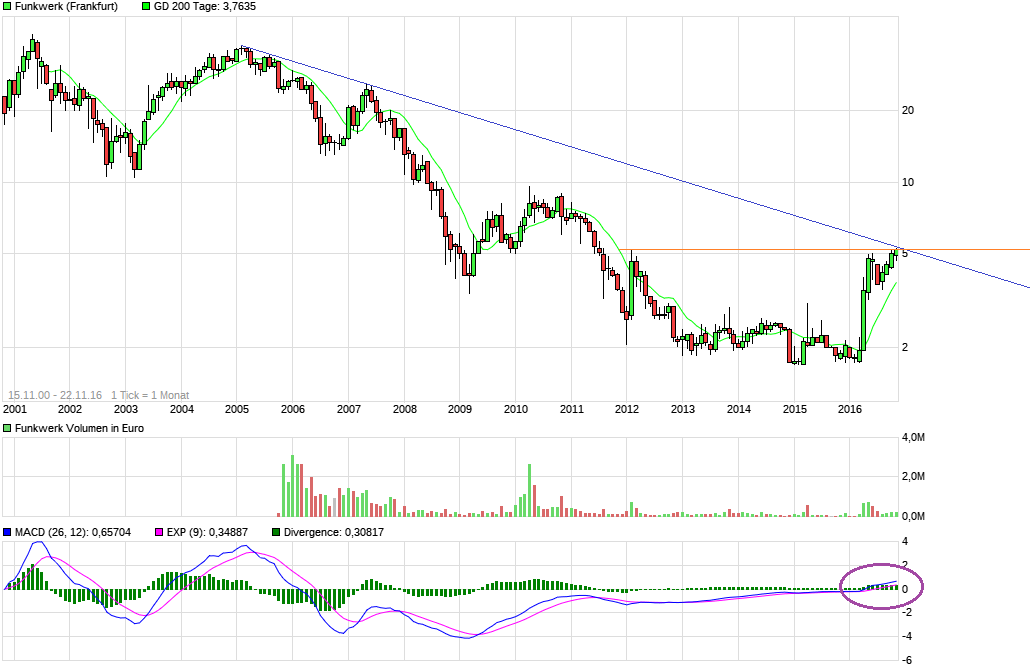
Task: Click the GD 200 Tage legend square
Action: click(x=145, y=7)
